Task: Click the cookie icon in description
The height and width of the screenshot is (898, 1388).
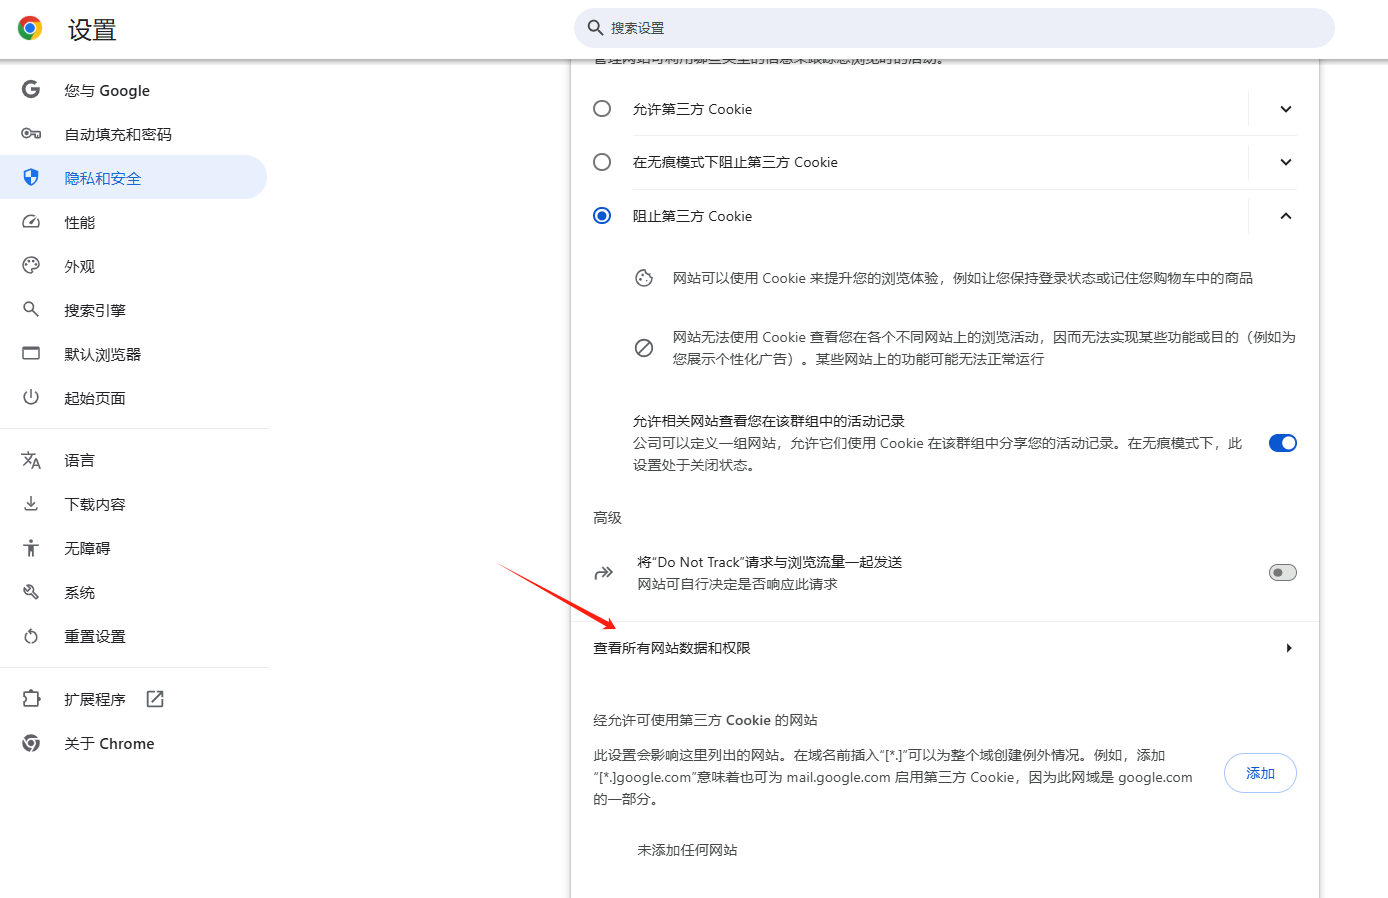Action: [644, 278]
